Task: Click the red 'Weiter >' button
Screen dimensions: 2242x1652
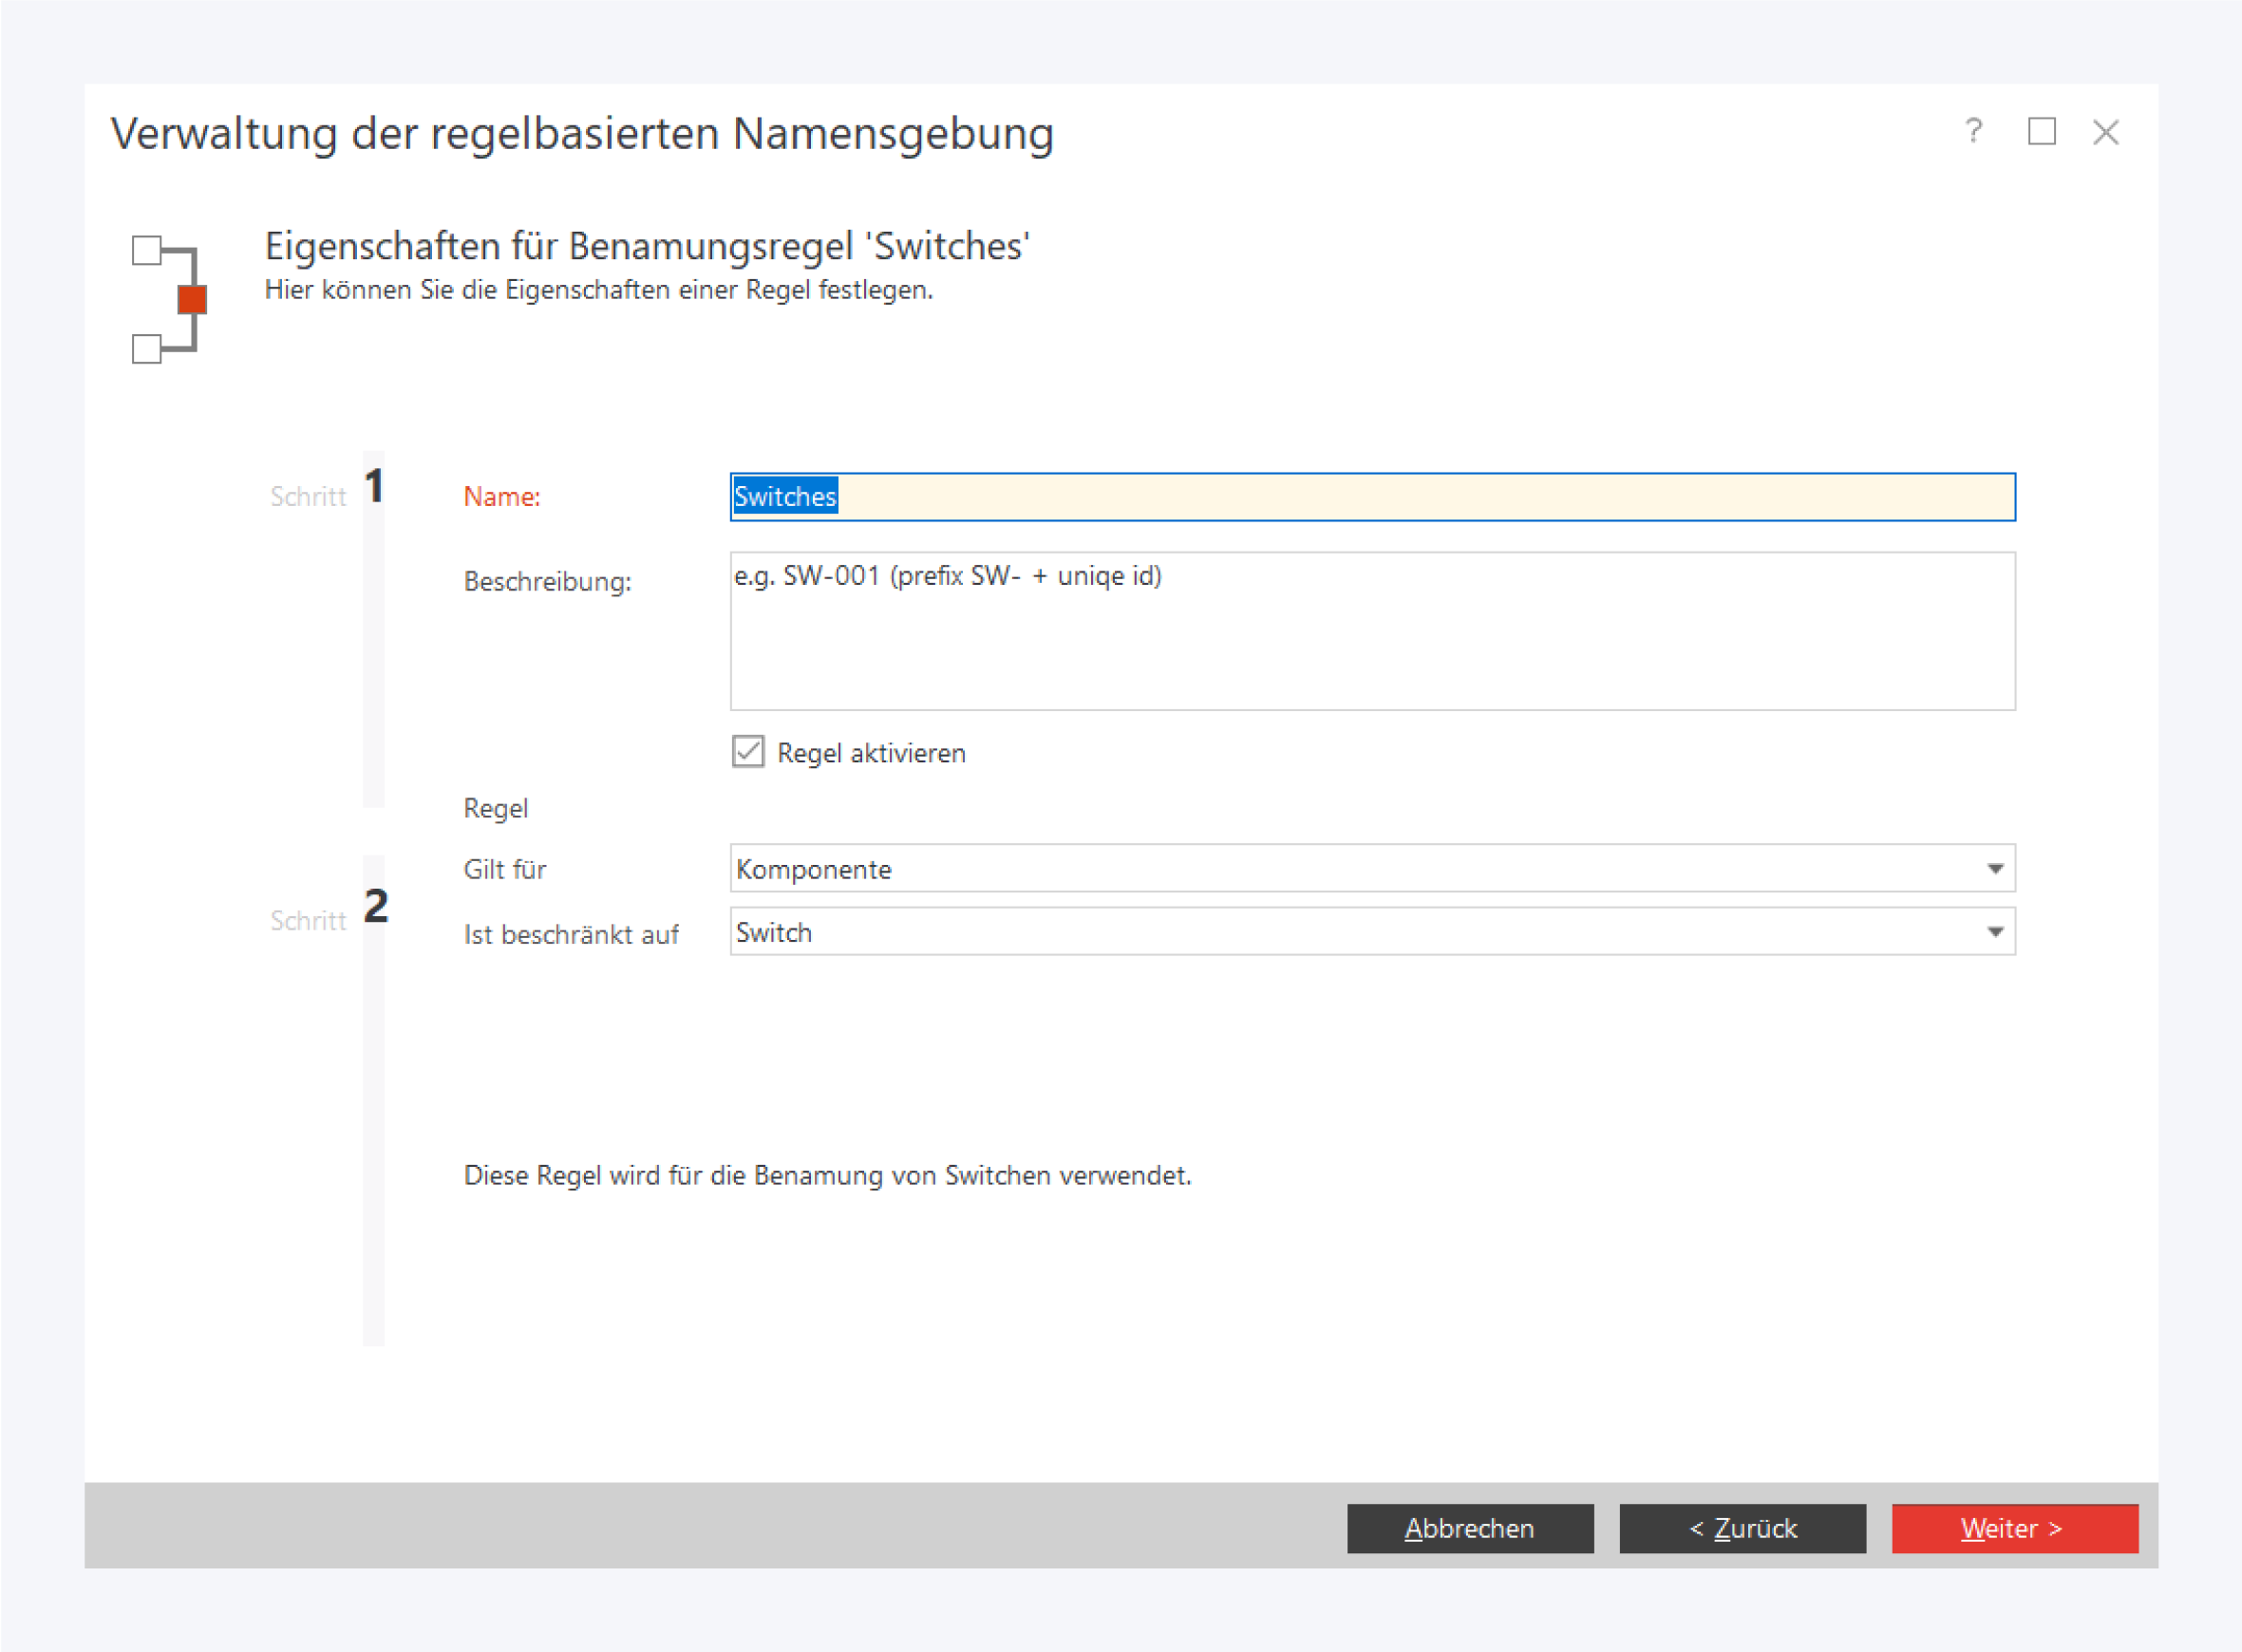Action: (2014, 1528)
